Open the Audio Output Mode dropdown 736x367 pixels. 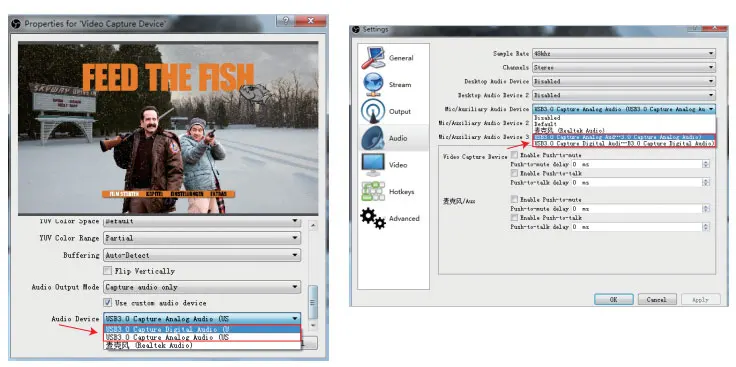(202, 287)
